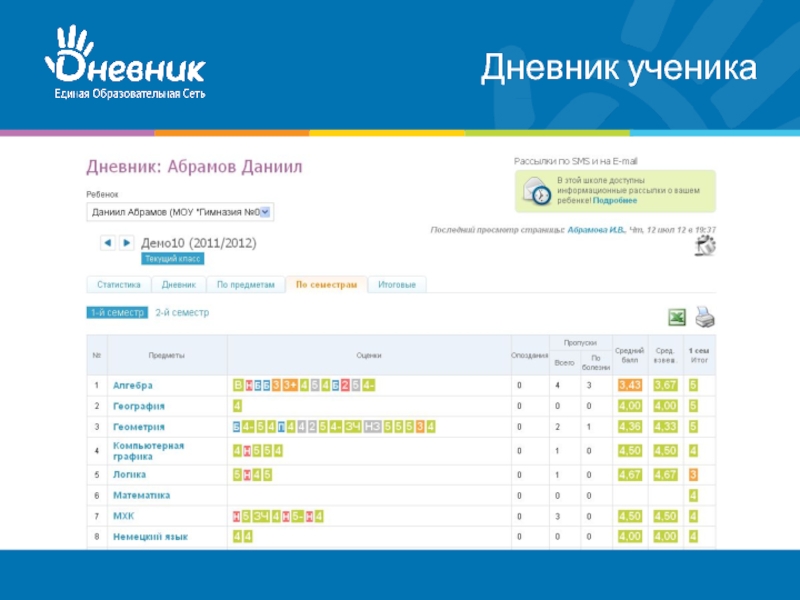Switch to the Статистика tab
Image resolution: width=800 pixels, height=600 pixels.
pyautogui.click(x=119, y=285)
